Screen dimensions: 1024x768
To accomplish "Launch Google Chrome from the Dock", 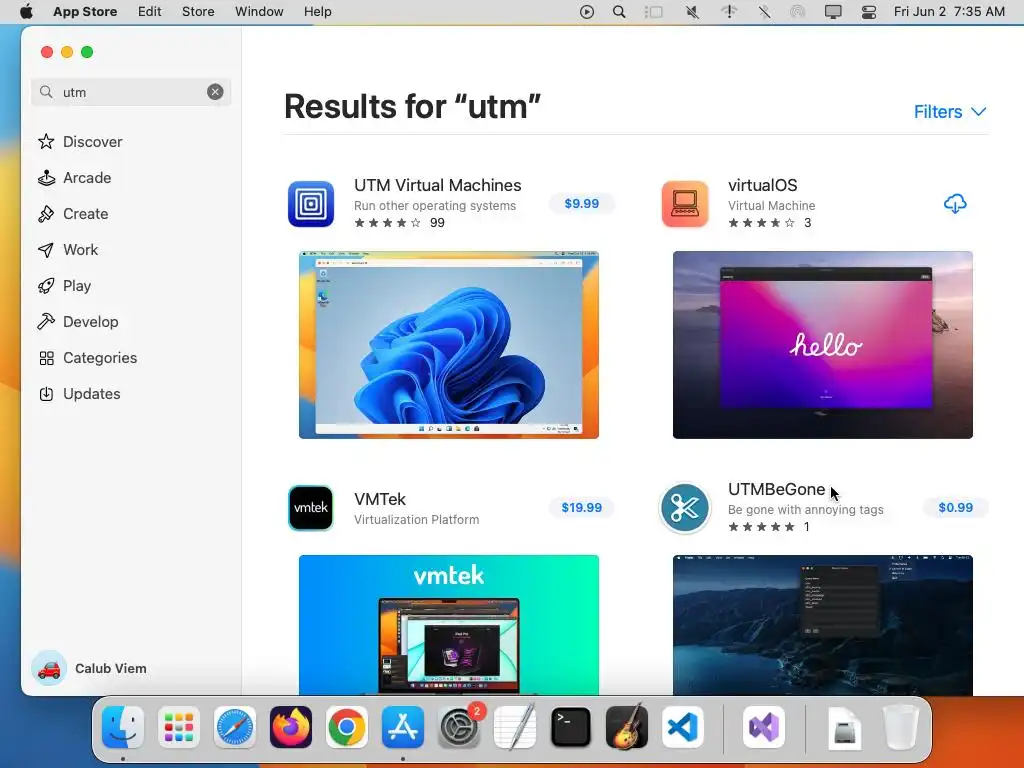I will coord(347,727).
